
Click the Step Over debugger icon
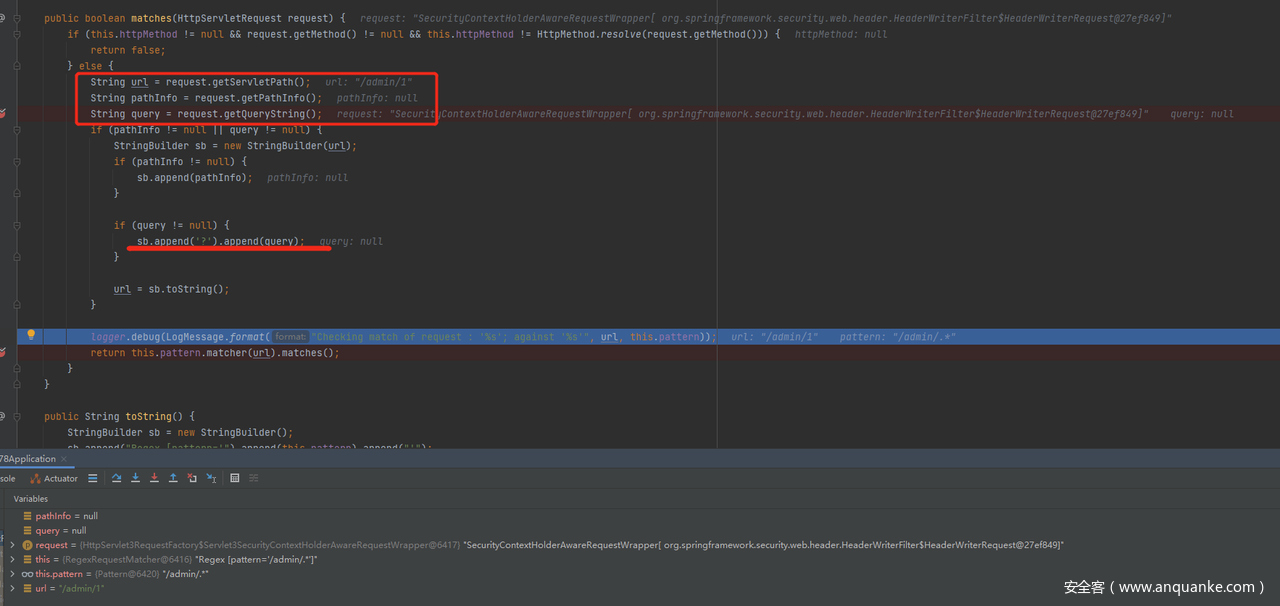click(x=117, y=479)
